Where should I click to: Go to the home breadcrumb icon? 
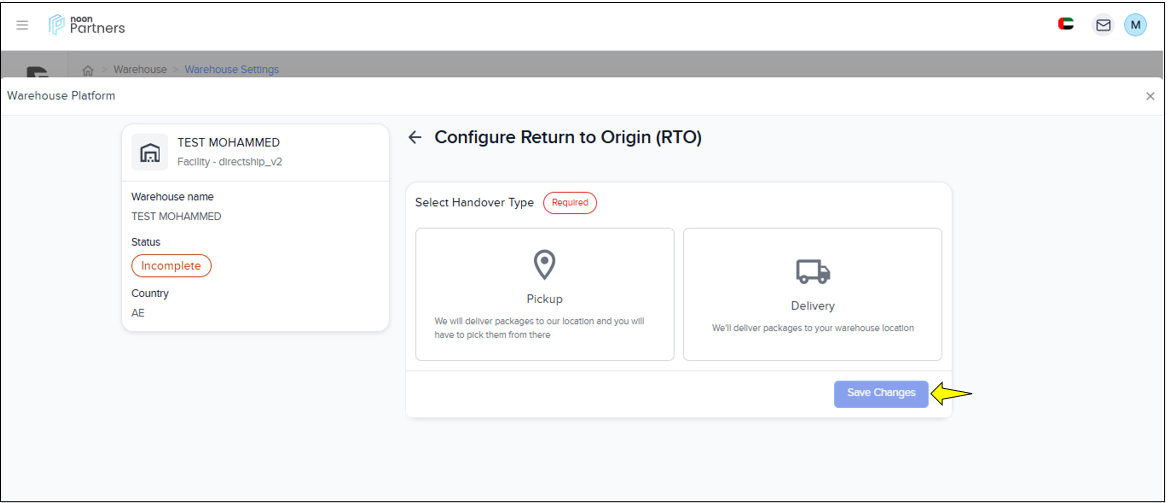[x=88, y=70]
